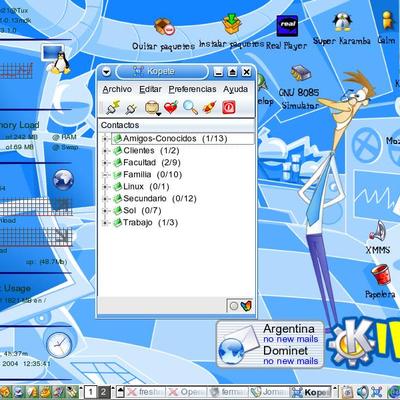The height and width of the screenshot is (400, 400).
Task: Open the Preferencias menu
Action: [x=192, y=89]
